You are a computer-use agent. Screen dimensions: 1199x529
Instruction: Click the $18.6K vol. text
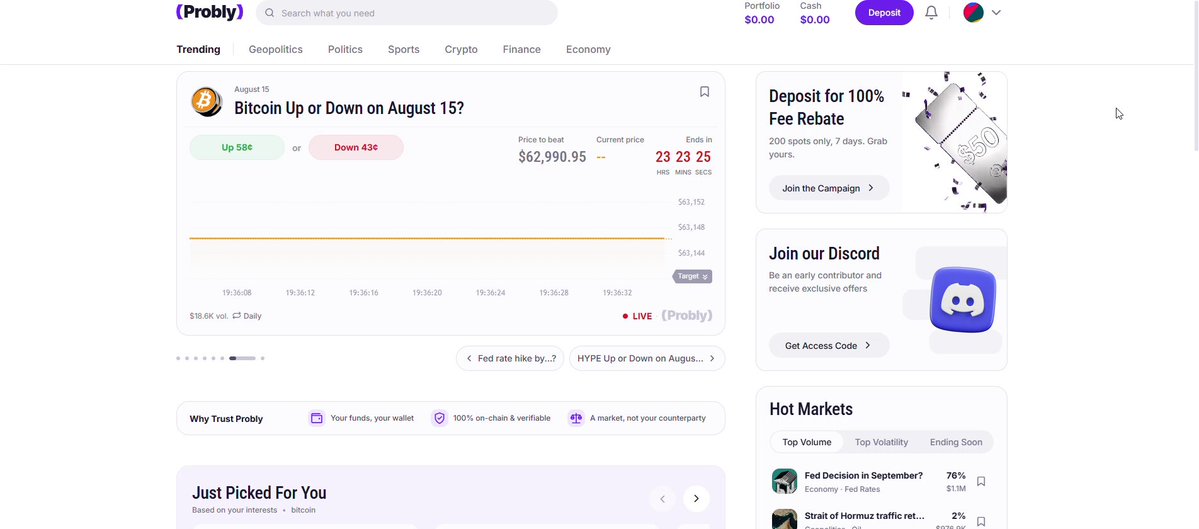(x=209, y=316)
